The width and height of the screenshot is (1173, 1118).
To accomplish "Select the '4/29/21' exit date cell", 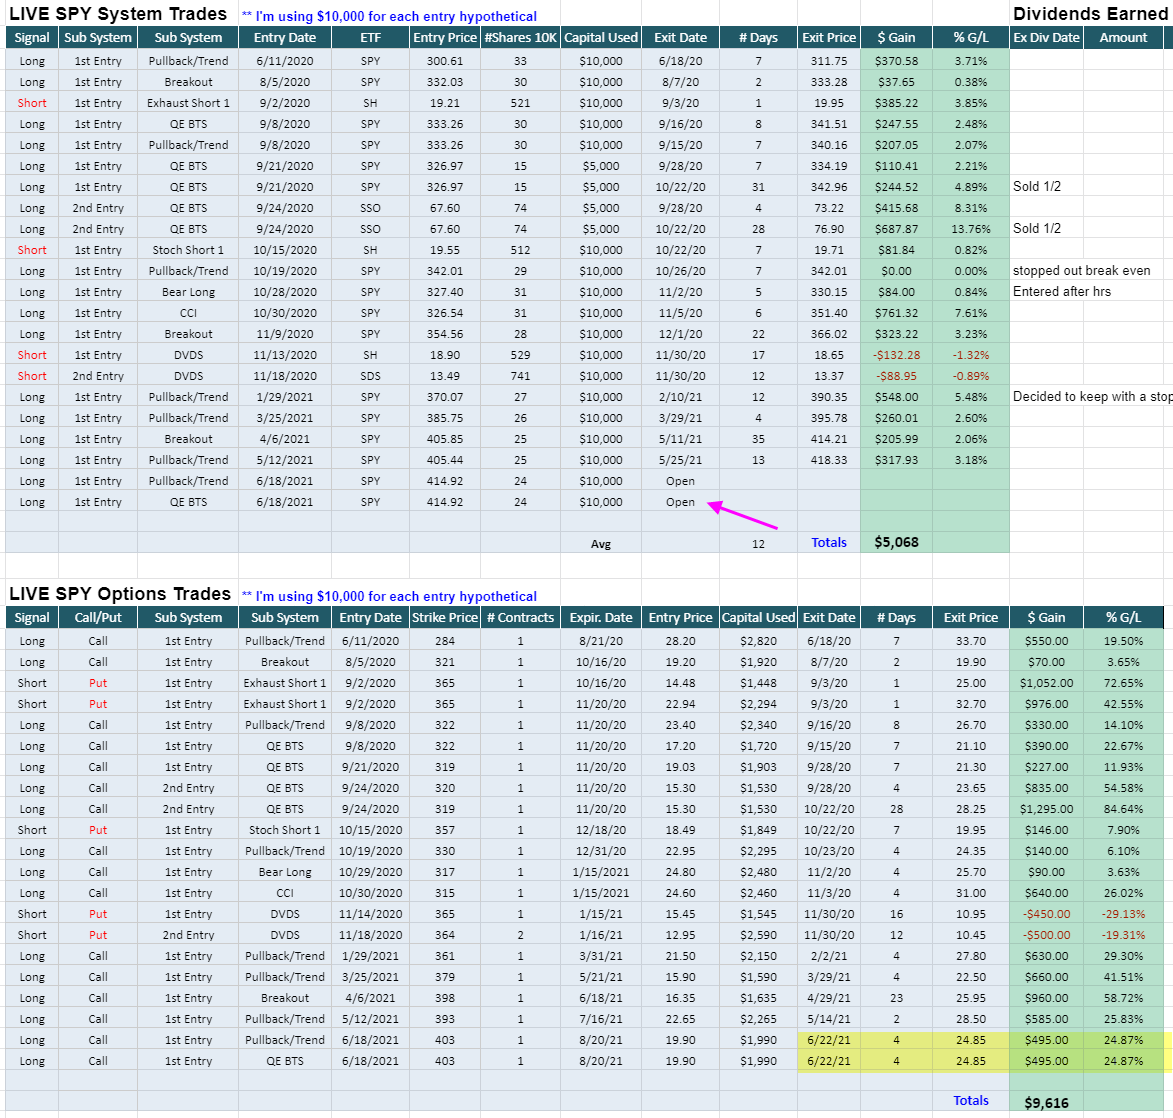I will 829,998.
